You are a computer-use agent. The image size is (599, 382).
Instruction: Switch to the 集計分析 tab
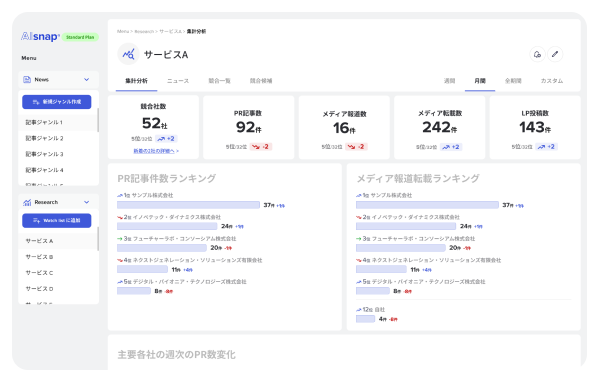(x=136, y=81)
